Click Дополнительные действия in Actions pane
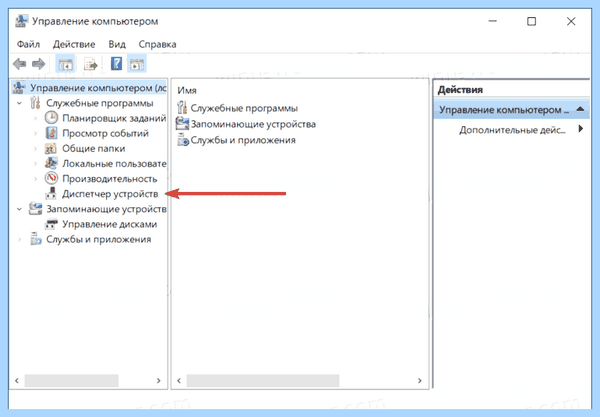Screen dimensions: 600x417 (512, 130)
